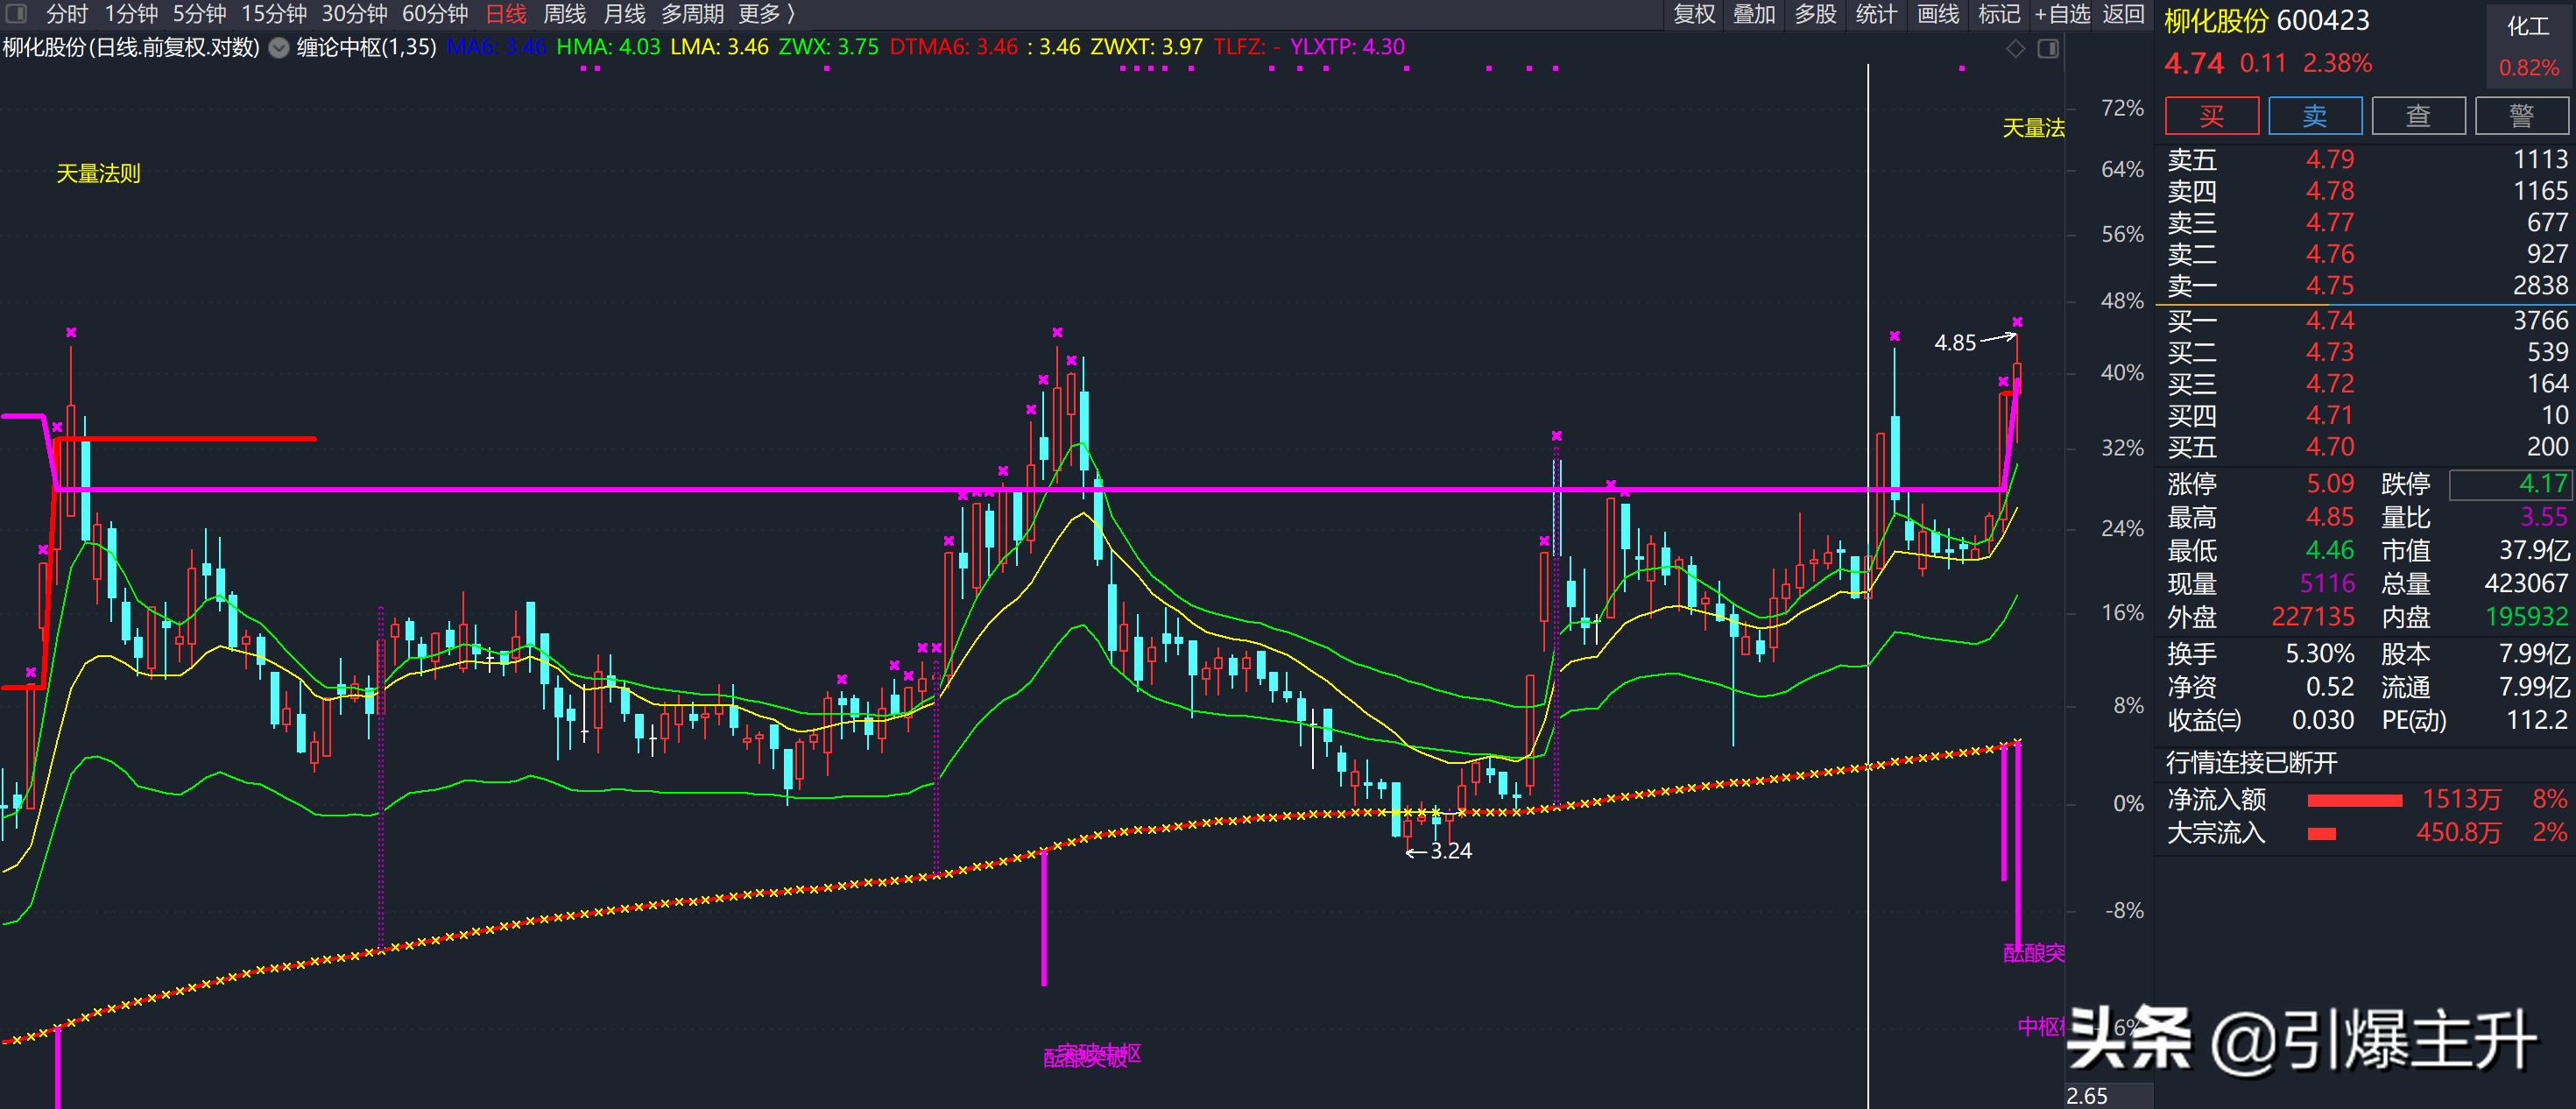Click the red 买 buy button
The image size is (2576, 1109).
tap(2211, 116)
